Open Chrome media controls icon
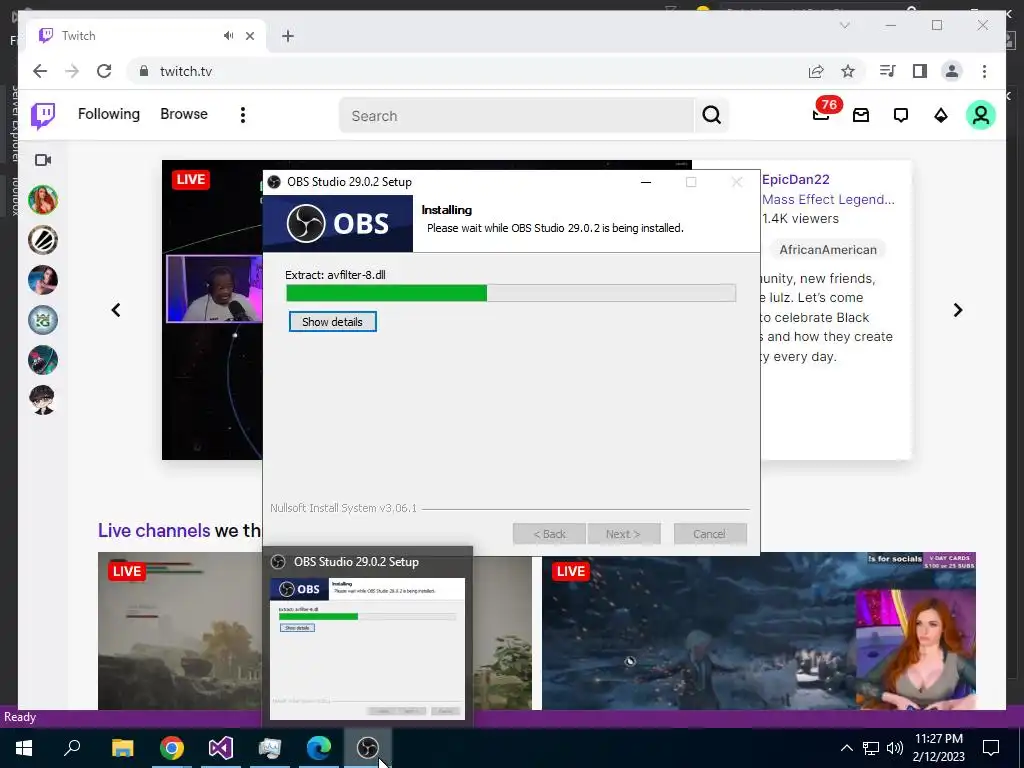This screenshot has height=768, width=1024. coord(887,71)
